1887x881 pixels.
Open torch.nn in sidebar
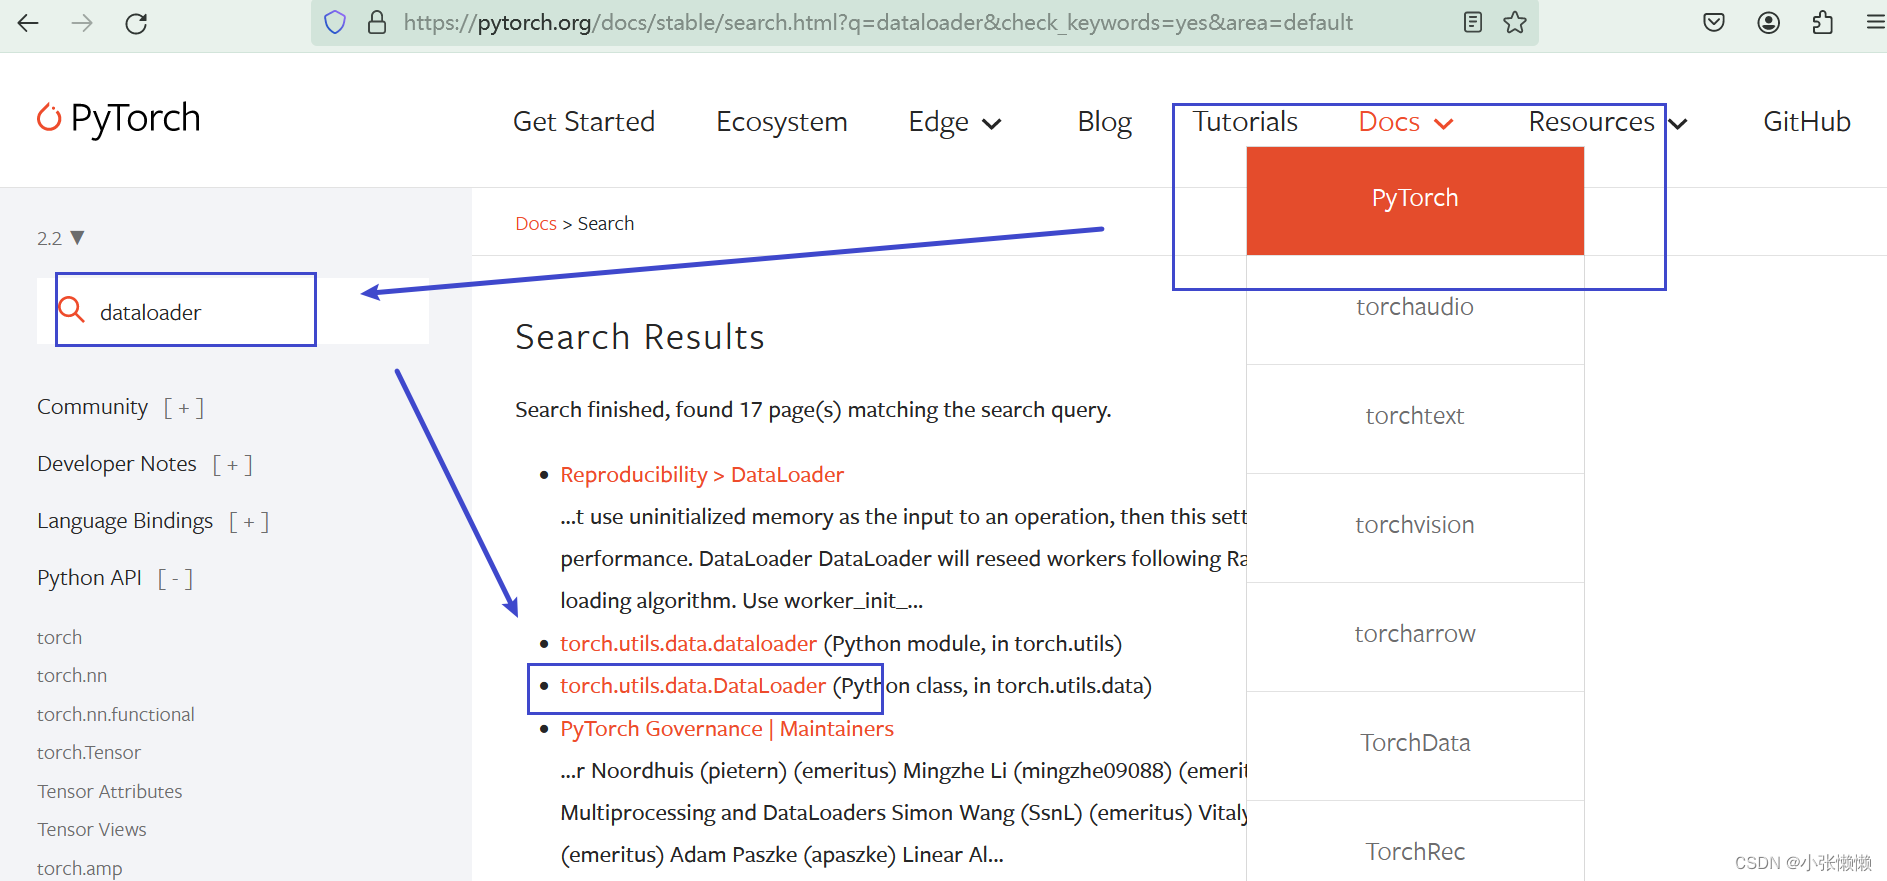pyautogui.click(x=72, y=676)
